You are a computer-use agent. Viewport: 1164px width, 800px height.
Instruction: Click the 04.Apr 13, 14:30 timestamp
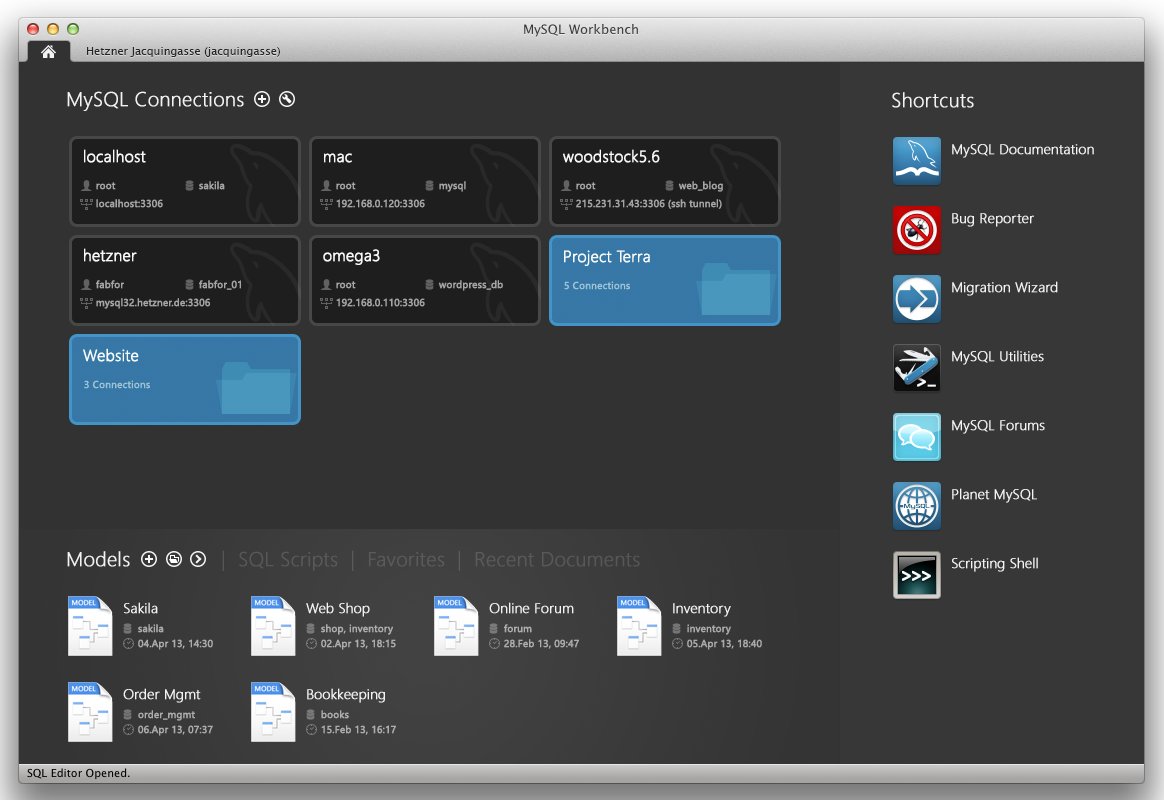point(175,643)
